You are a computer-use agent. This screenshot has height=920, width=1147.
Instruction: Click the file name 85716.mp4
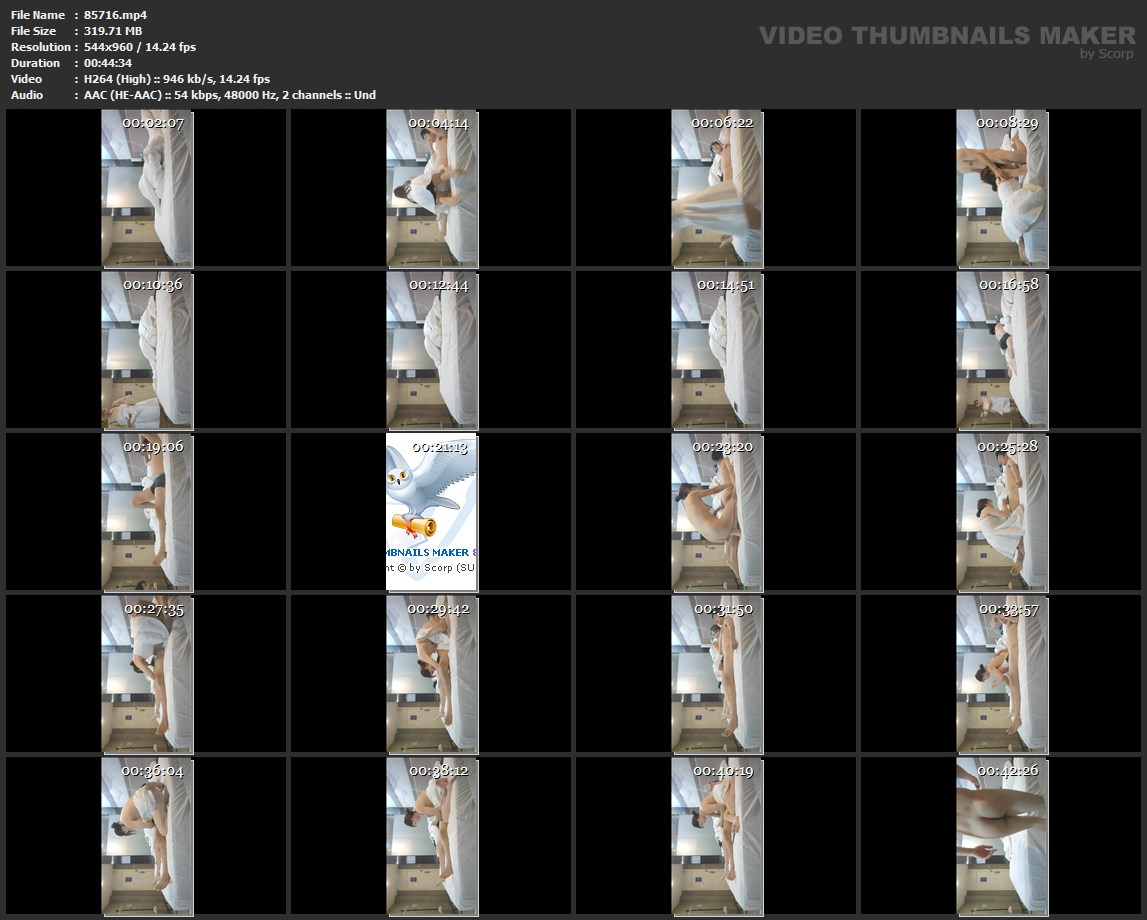(x=115, y=15)
